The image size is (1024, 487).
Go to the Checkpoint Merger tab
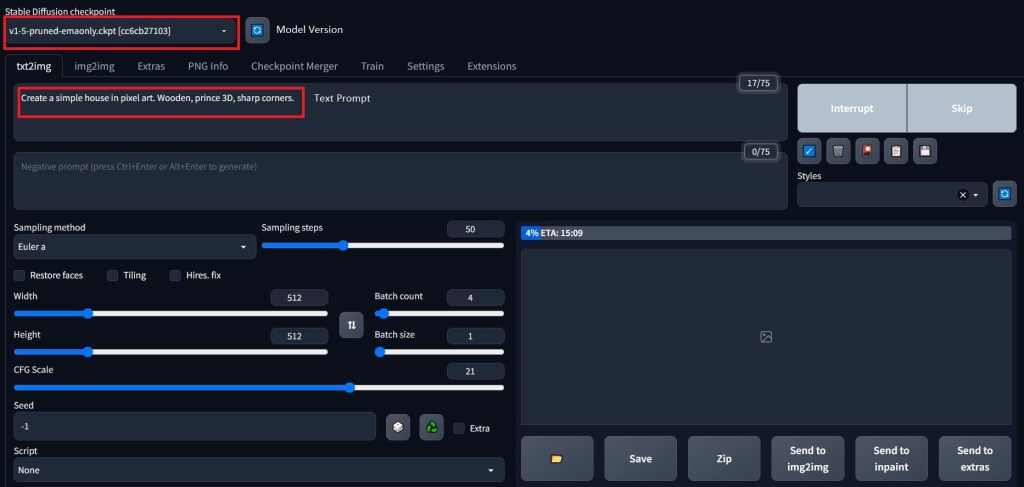tap(295, 66)
